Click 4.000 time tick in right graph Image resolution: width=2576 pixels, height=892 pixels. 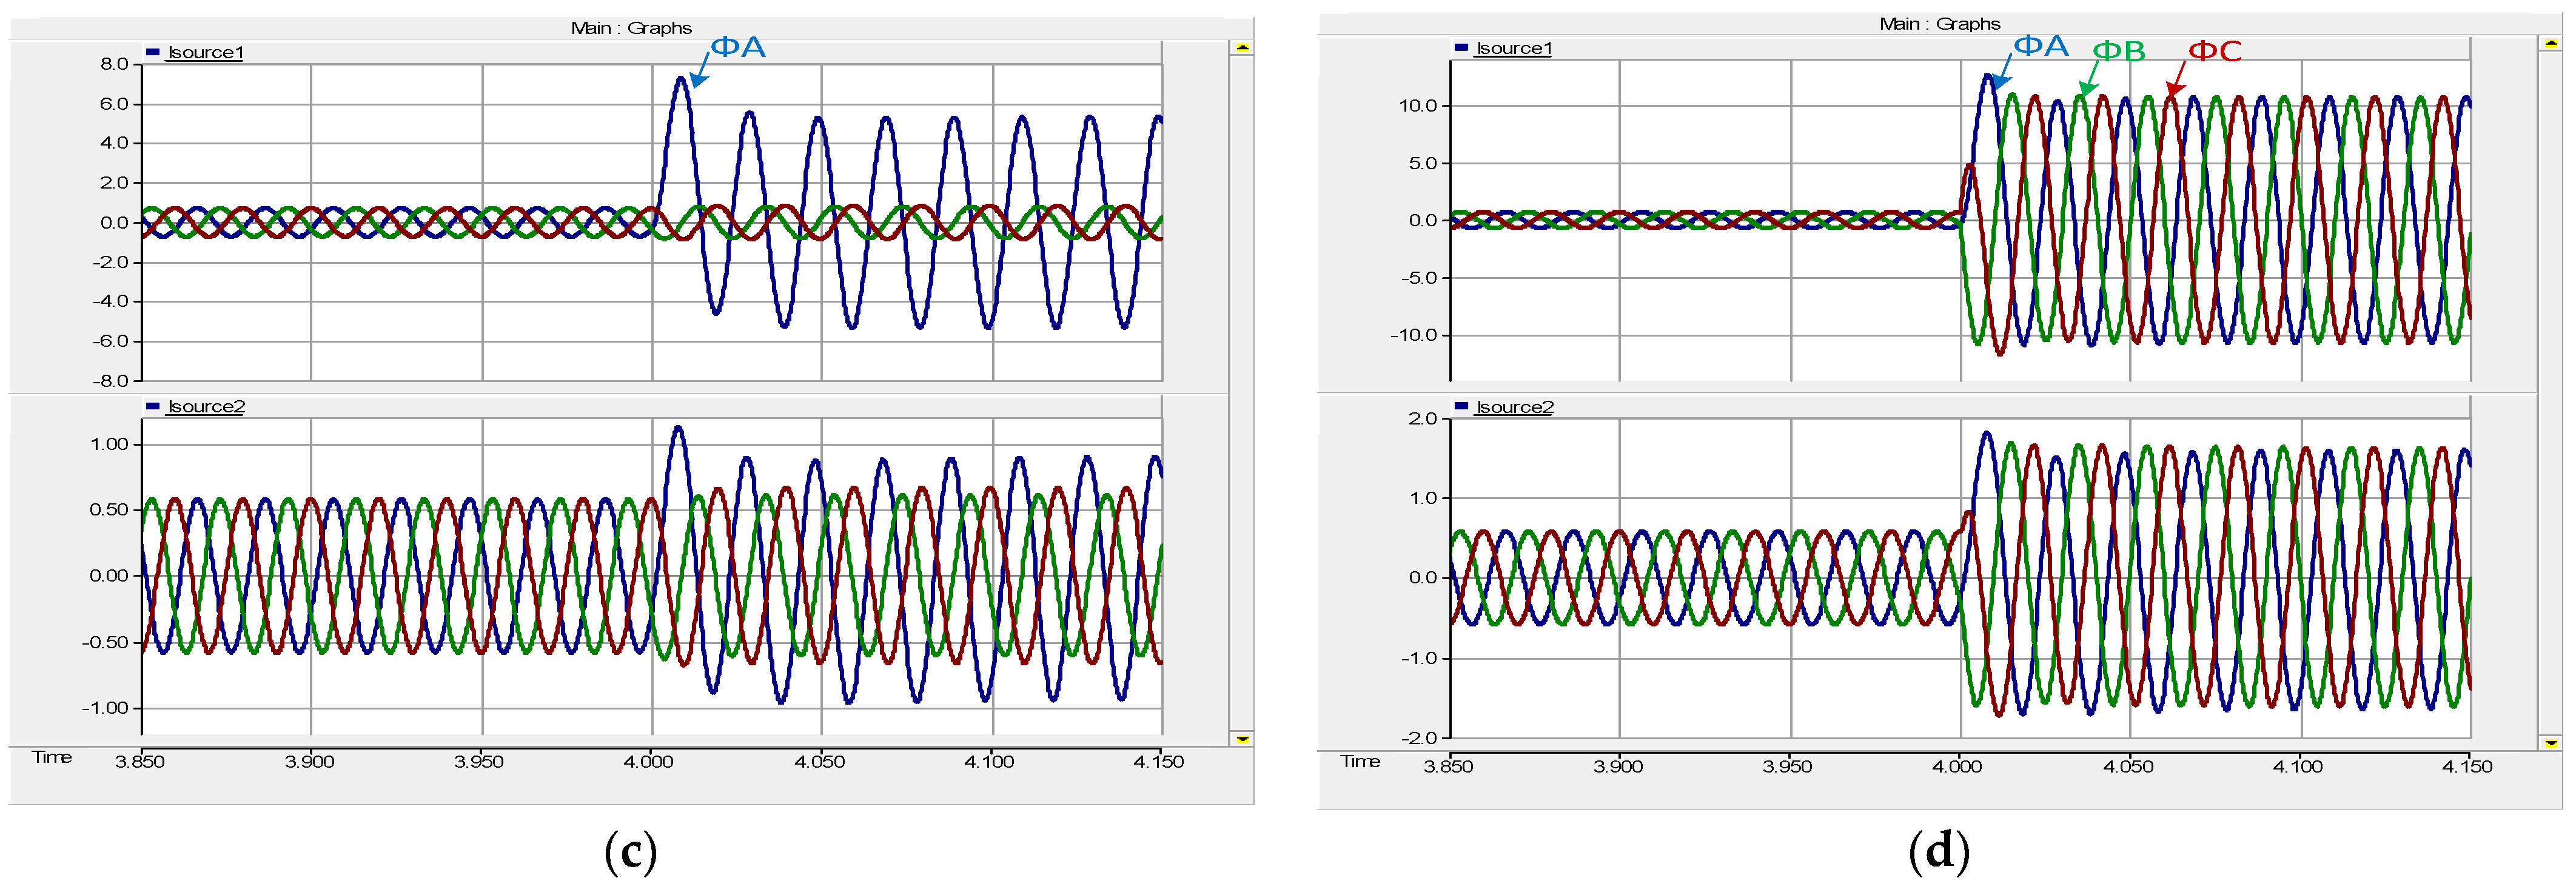coord(1956,767)
